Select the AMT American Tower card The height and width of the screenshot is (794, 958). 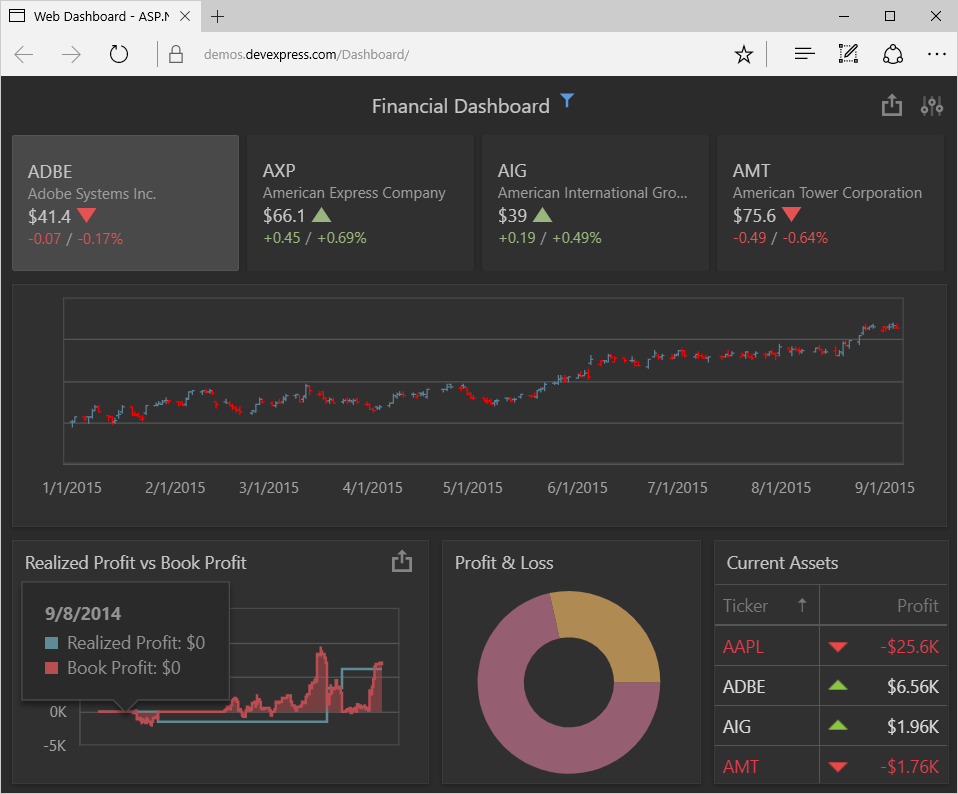pos(830,203)
